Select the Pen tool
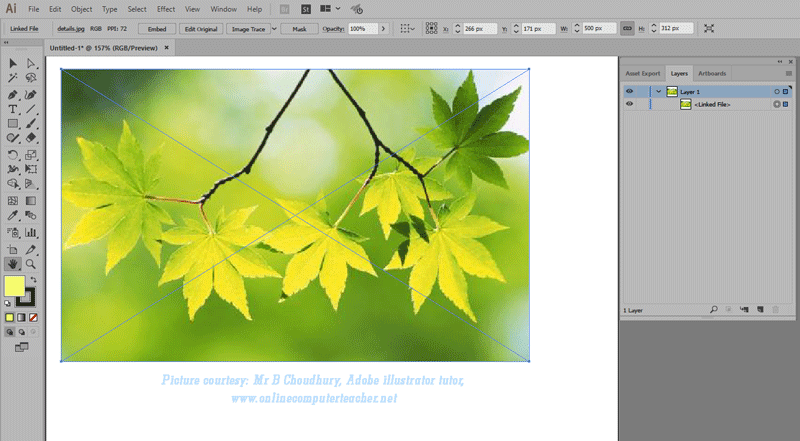800x441 pixels. [x=13, y=94]
